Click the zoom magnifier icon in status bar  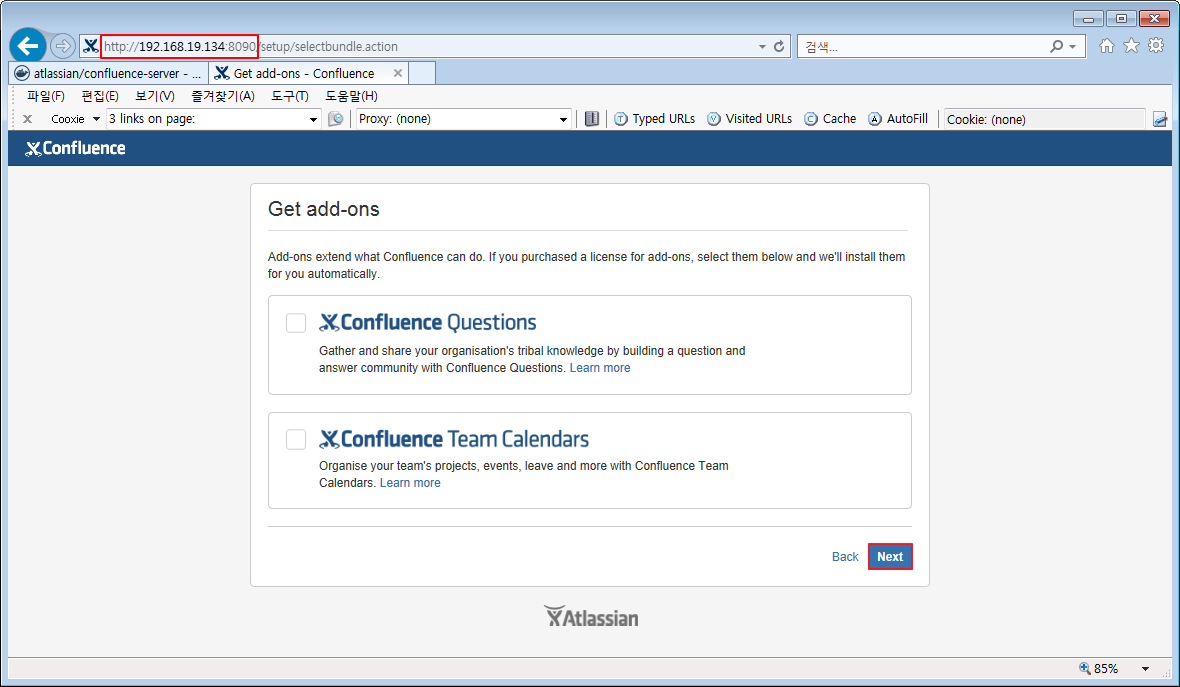(1084, 668)
